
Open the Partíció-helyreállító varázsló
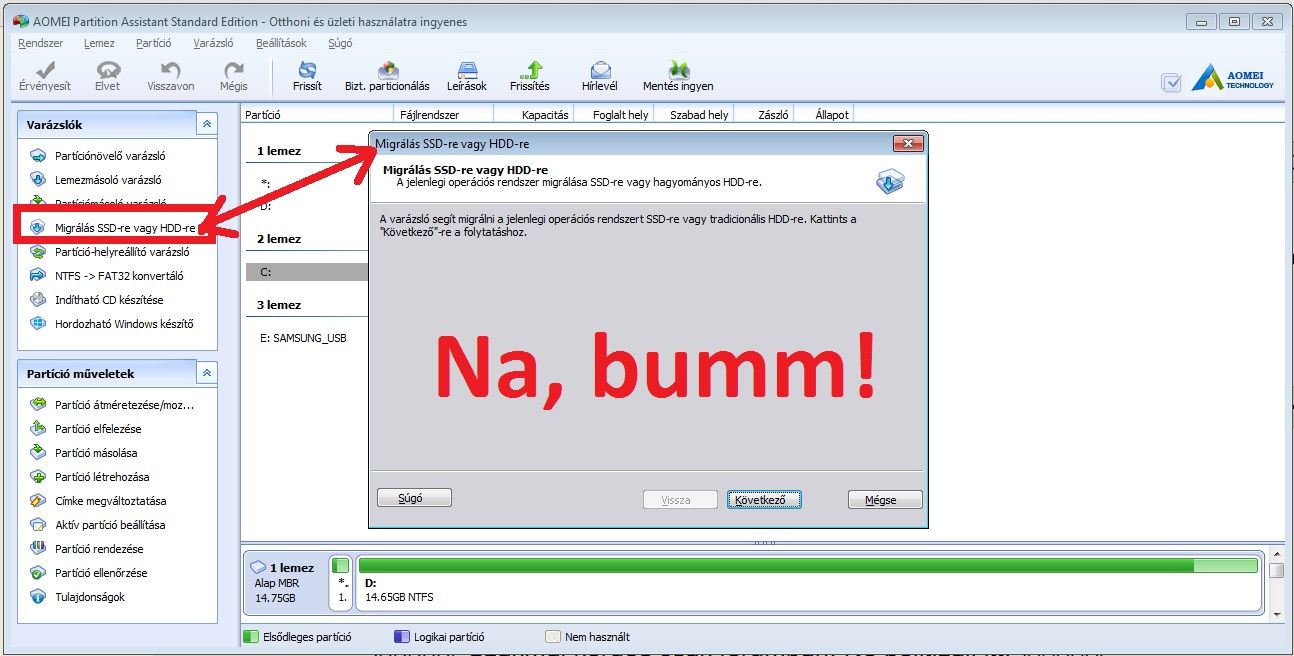109,252
